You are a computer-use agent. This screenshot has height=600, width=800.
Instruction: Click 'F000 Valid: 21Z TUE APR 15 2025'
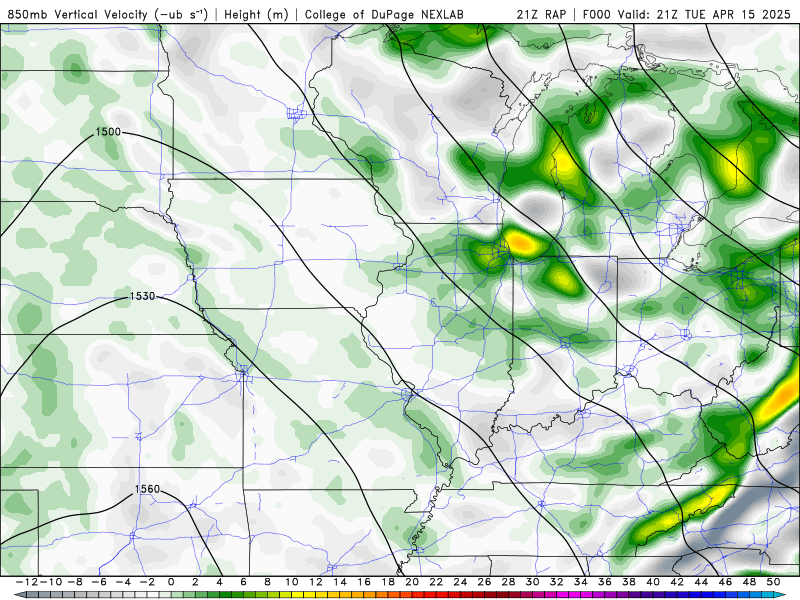click(x=686, y=14)
